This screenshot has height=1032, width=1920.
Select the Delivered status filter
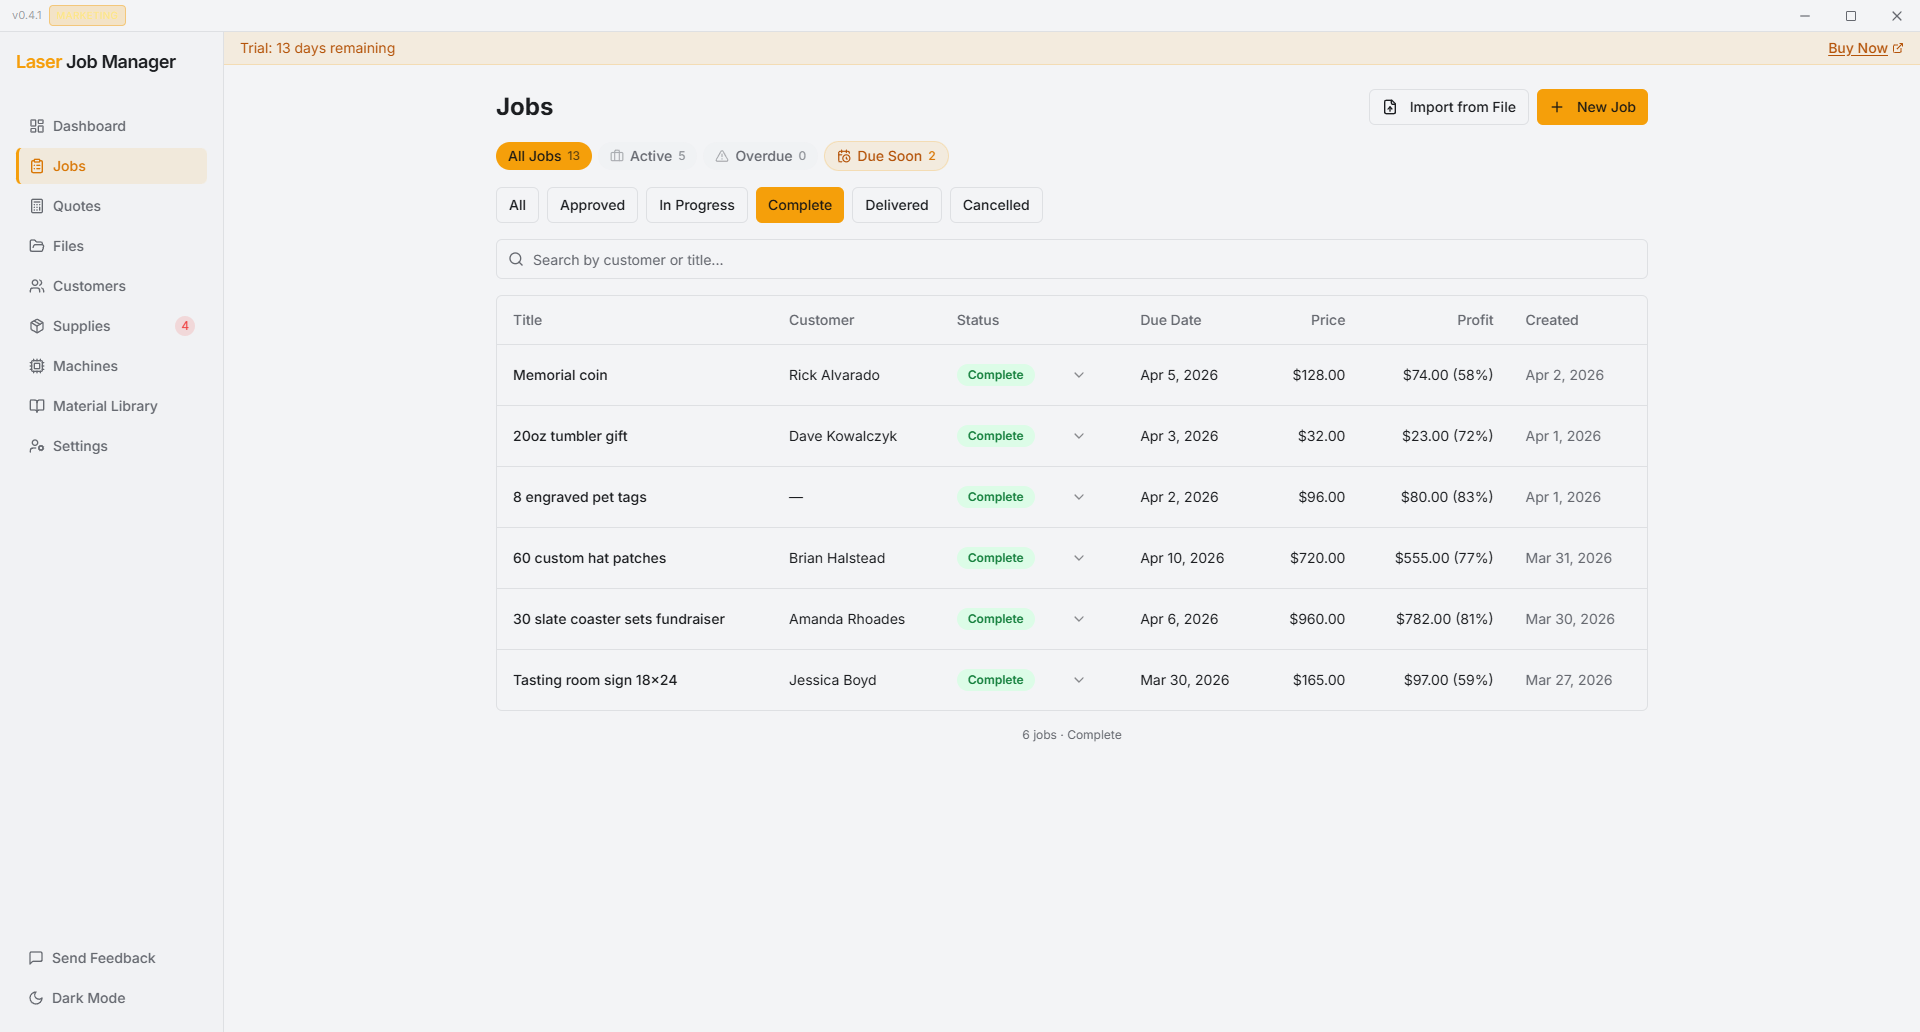point(895,205)
